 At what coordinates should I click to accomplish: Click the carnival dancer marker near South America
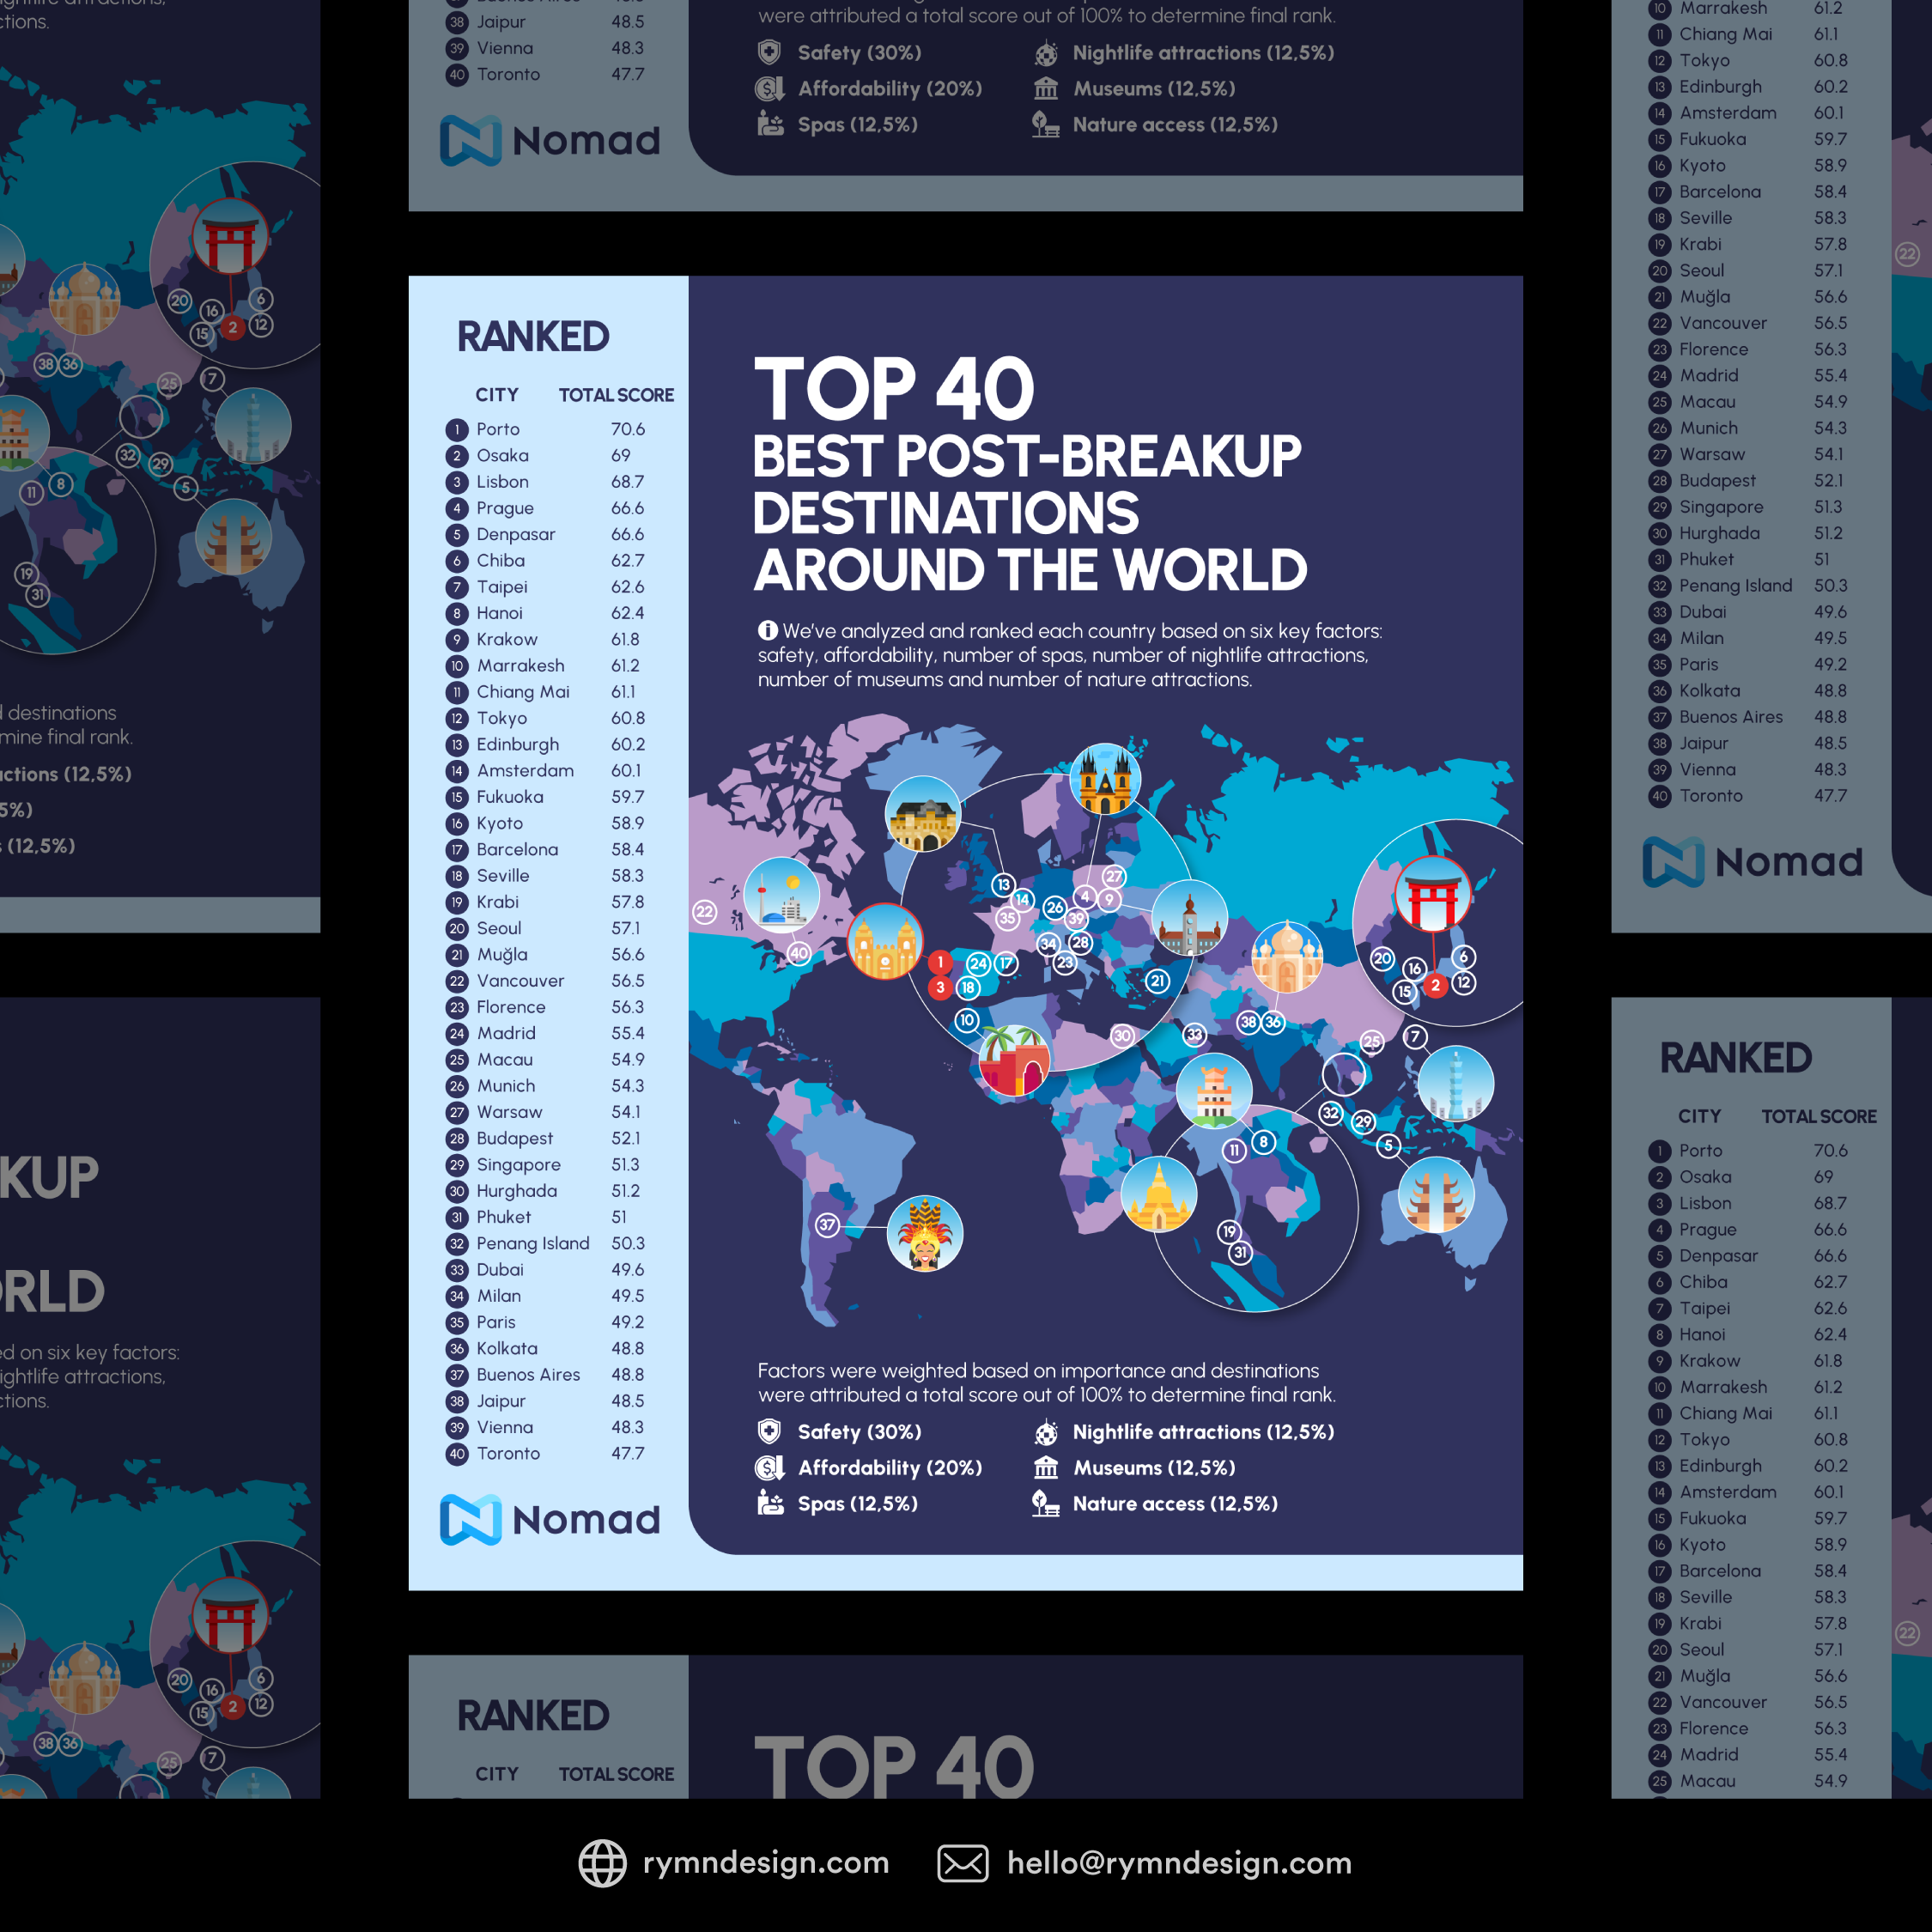click(x=925, y=1234)
